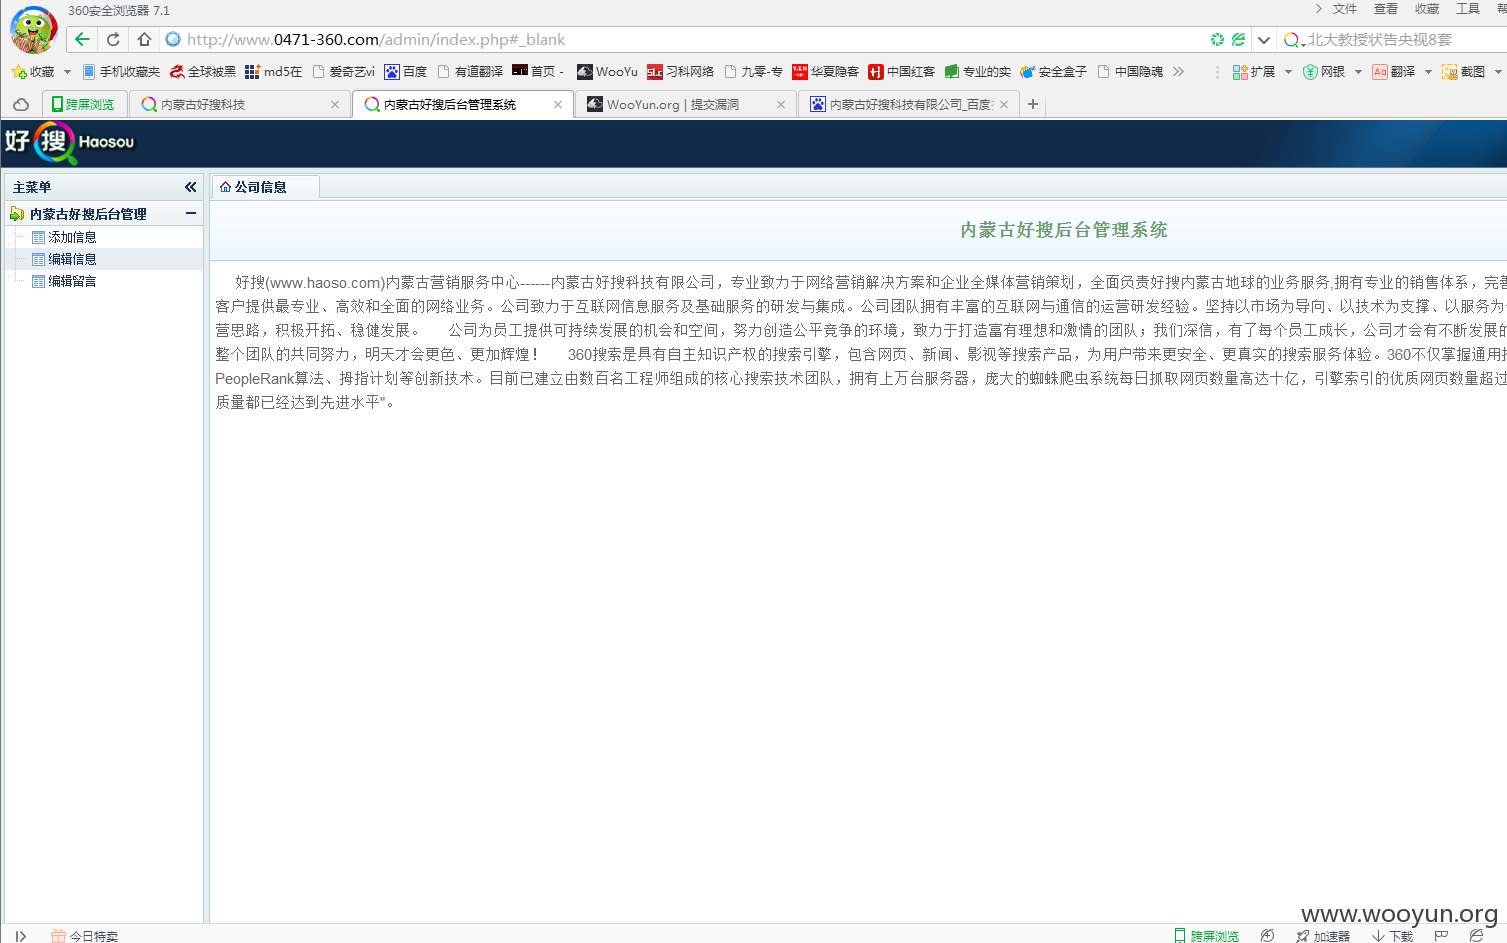Switch to the 内蒙古好搜科技有限公司_百度 tab

coord(908,104)
